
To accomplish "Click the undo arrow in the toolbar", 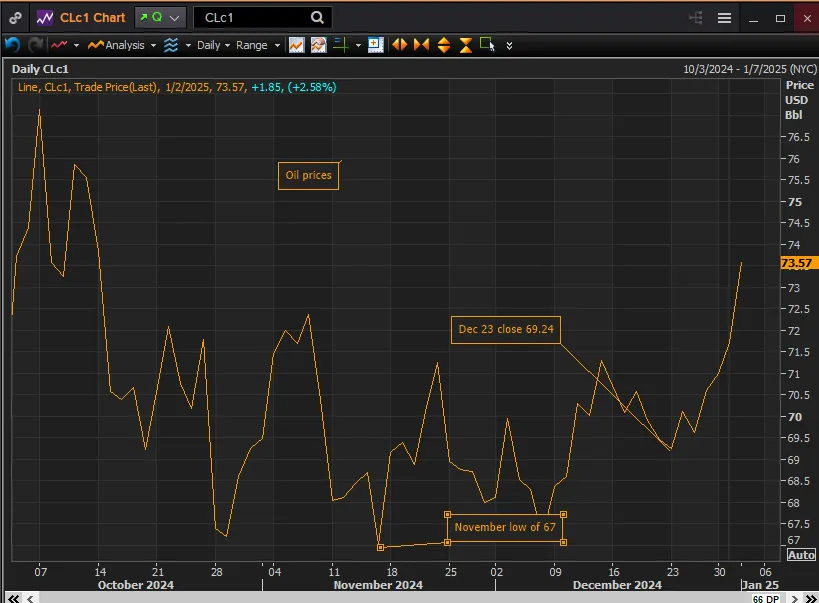I will click(12, 45).
